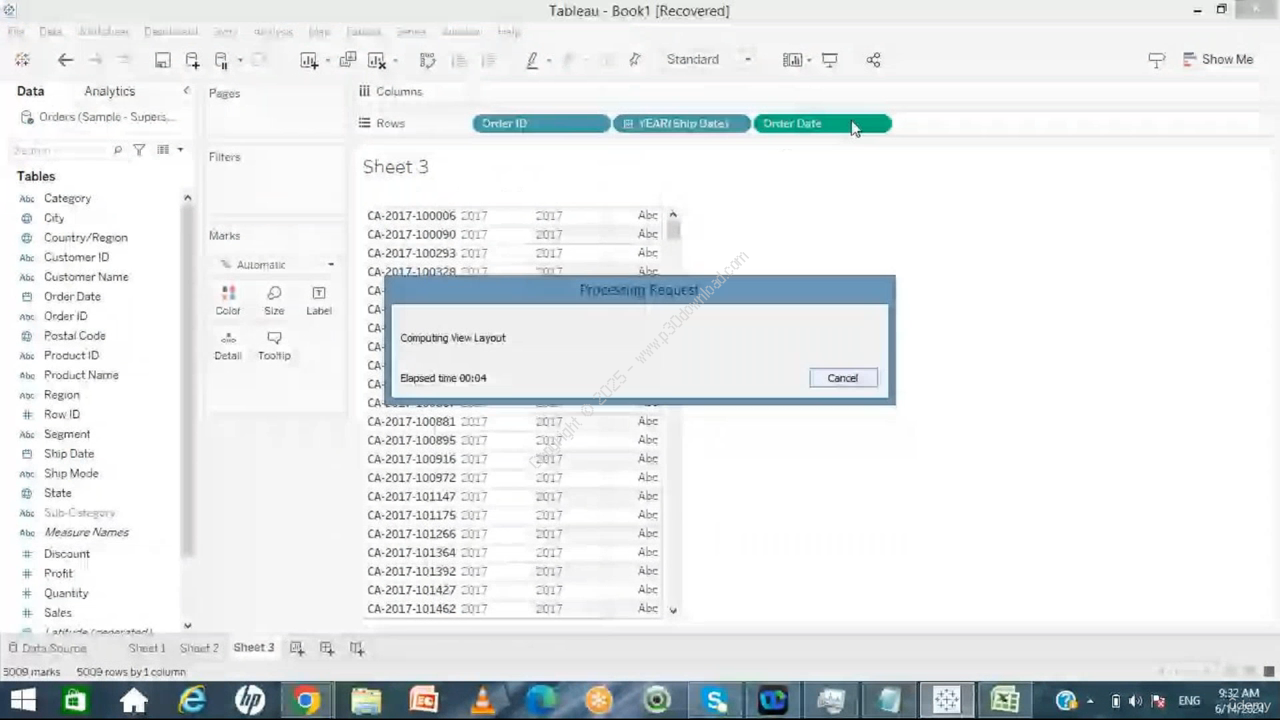
Task: Open the Data Source tab
Action: coord(46,648)
